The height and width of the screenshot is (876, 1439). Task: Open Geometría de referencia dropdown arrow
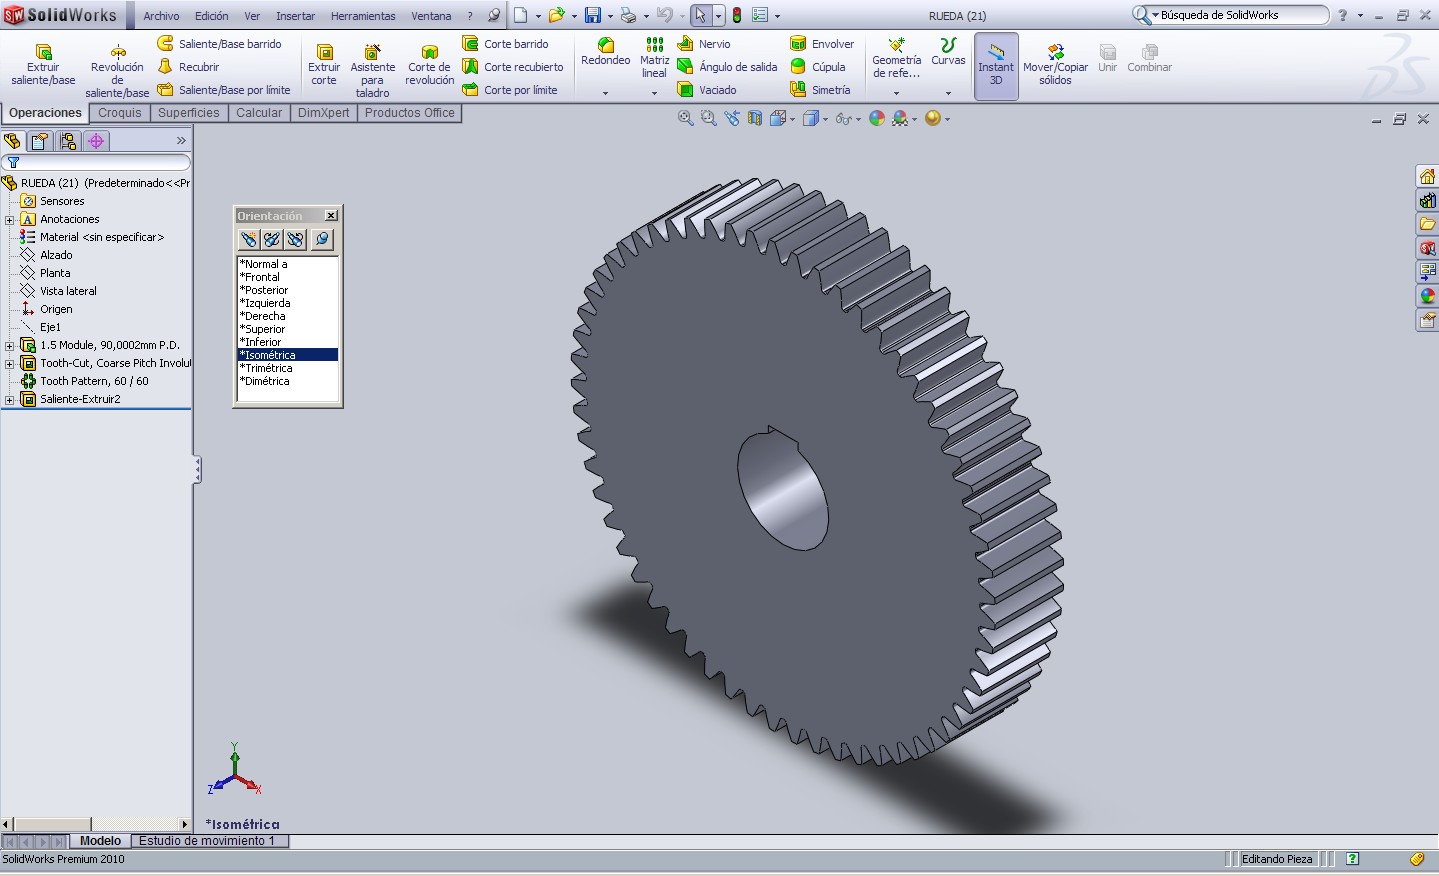[x=896, y=93]
